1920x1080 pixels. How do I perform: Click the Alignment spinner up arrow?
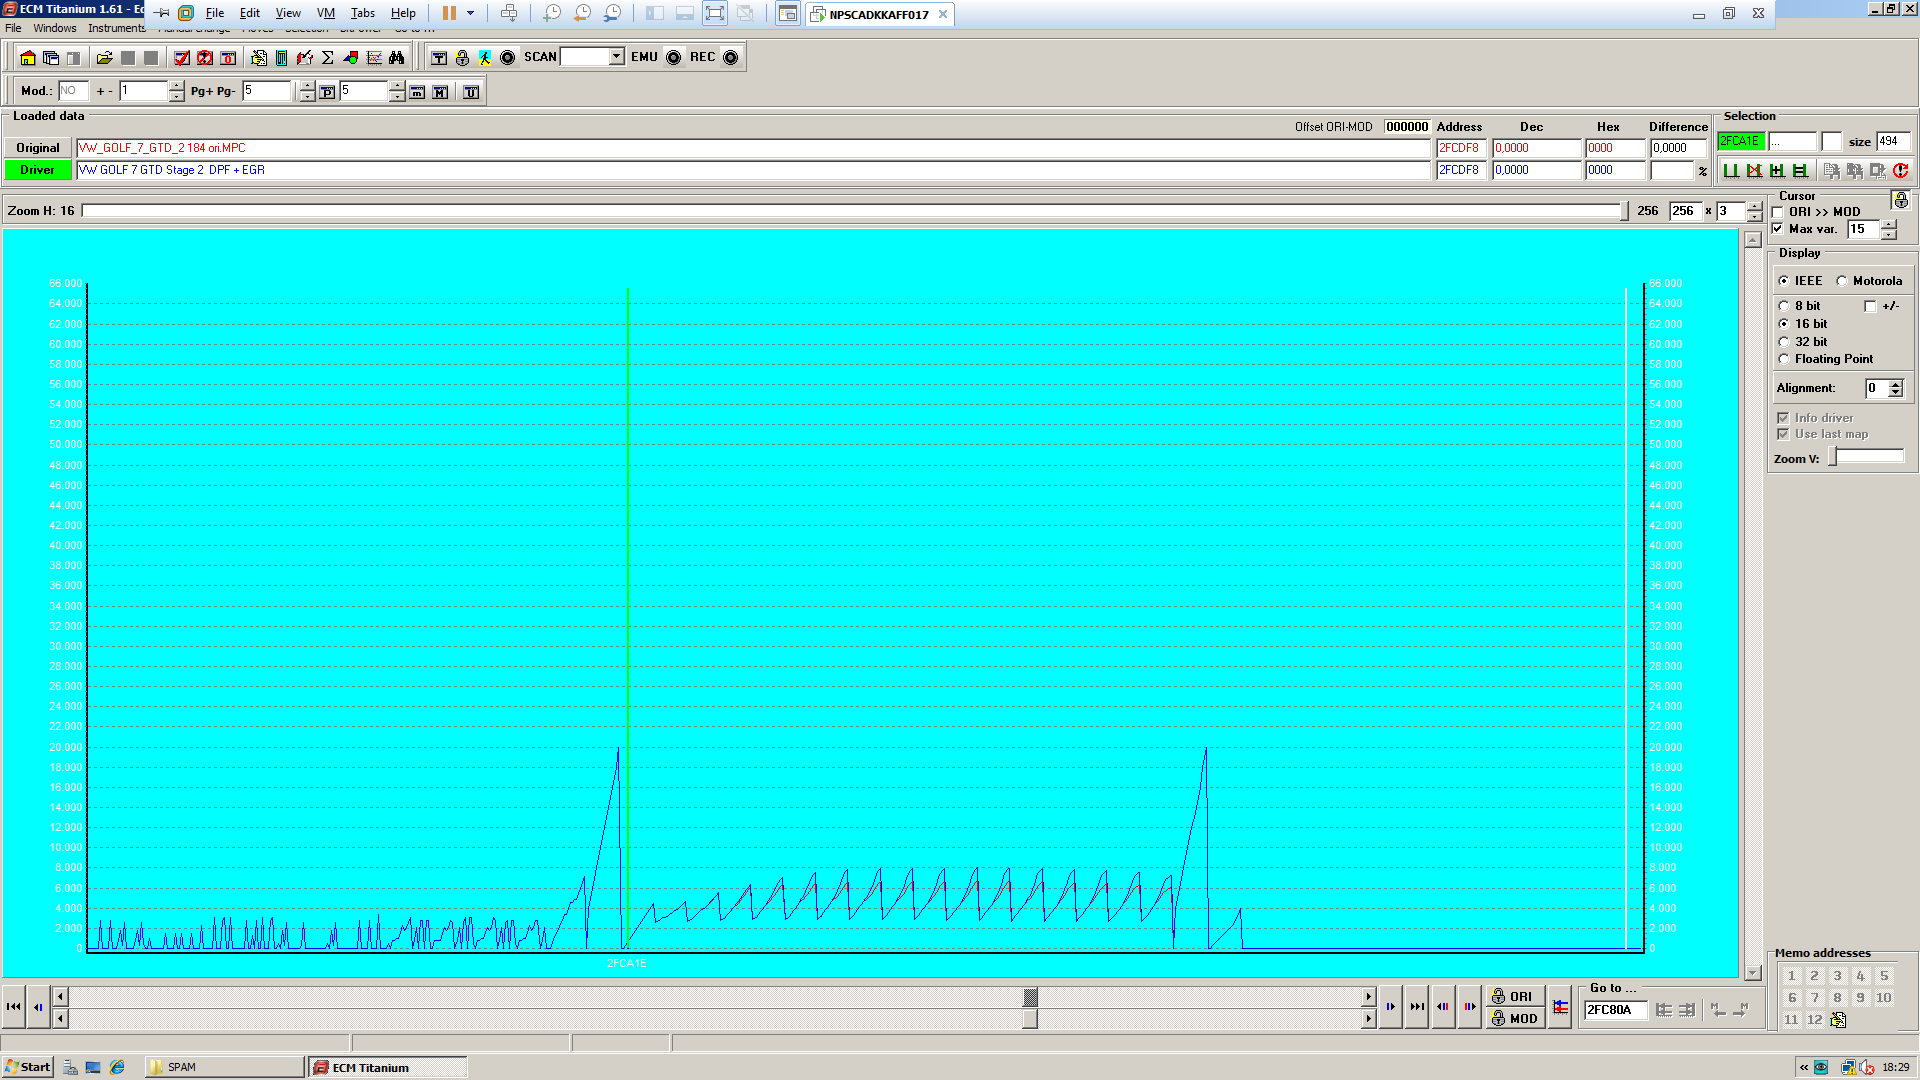coord(1896,384)
